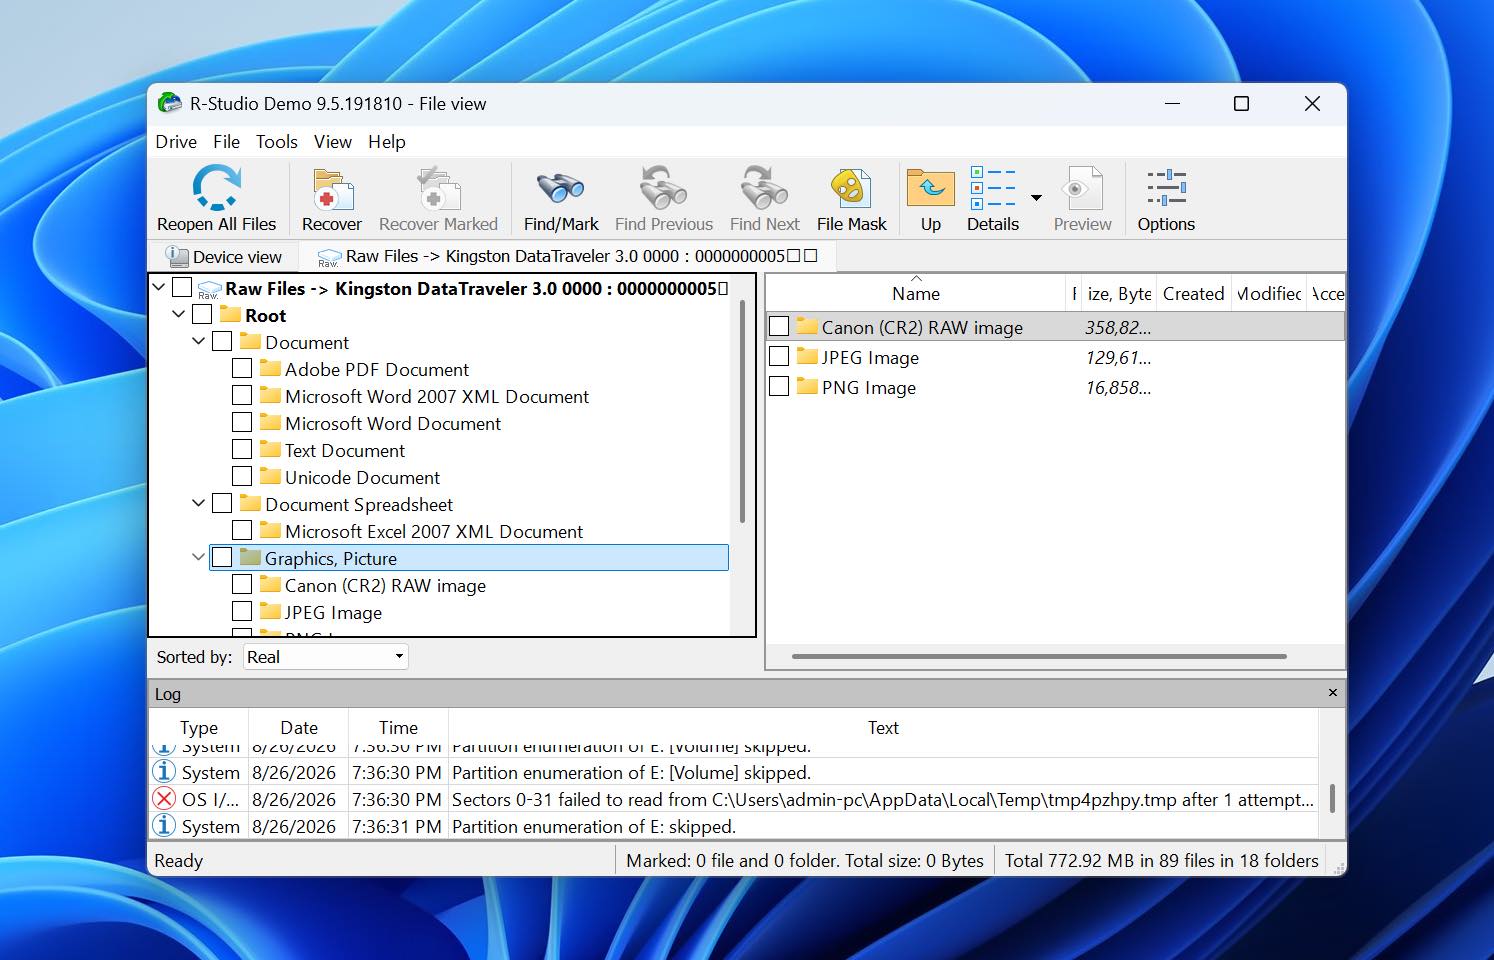Click the info icon on the last log row
The image size is (1494, 960).
164,826
